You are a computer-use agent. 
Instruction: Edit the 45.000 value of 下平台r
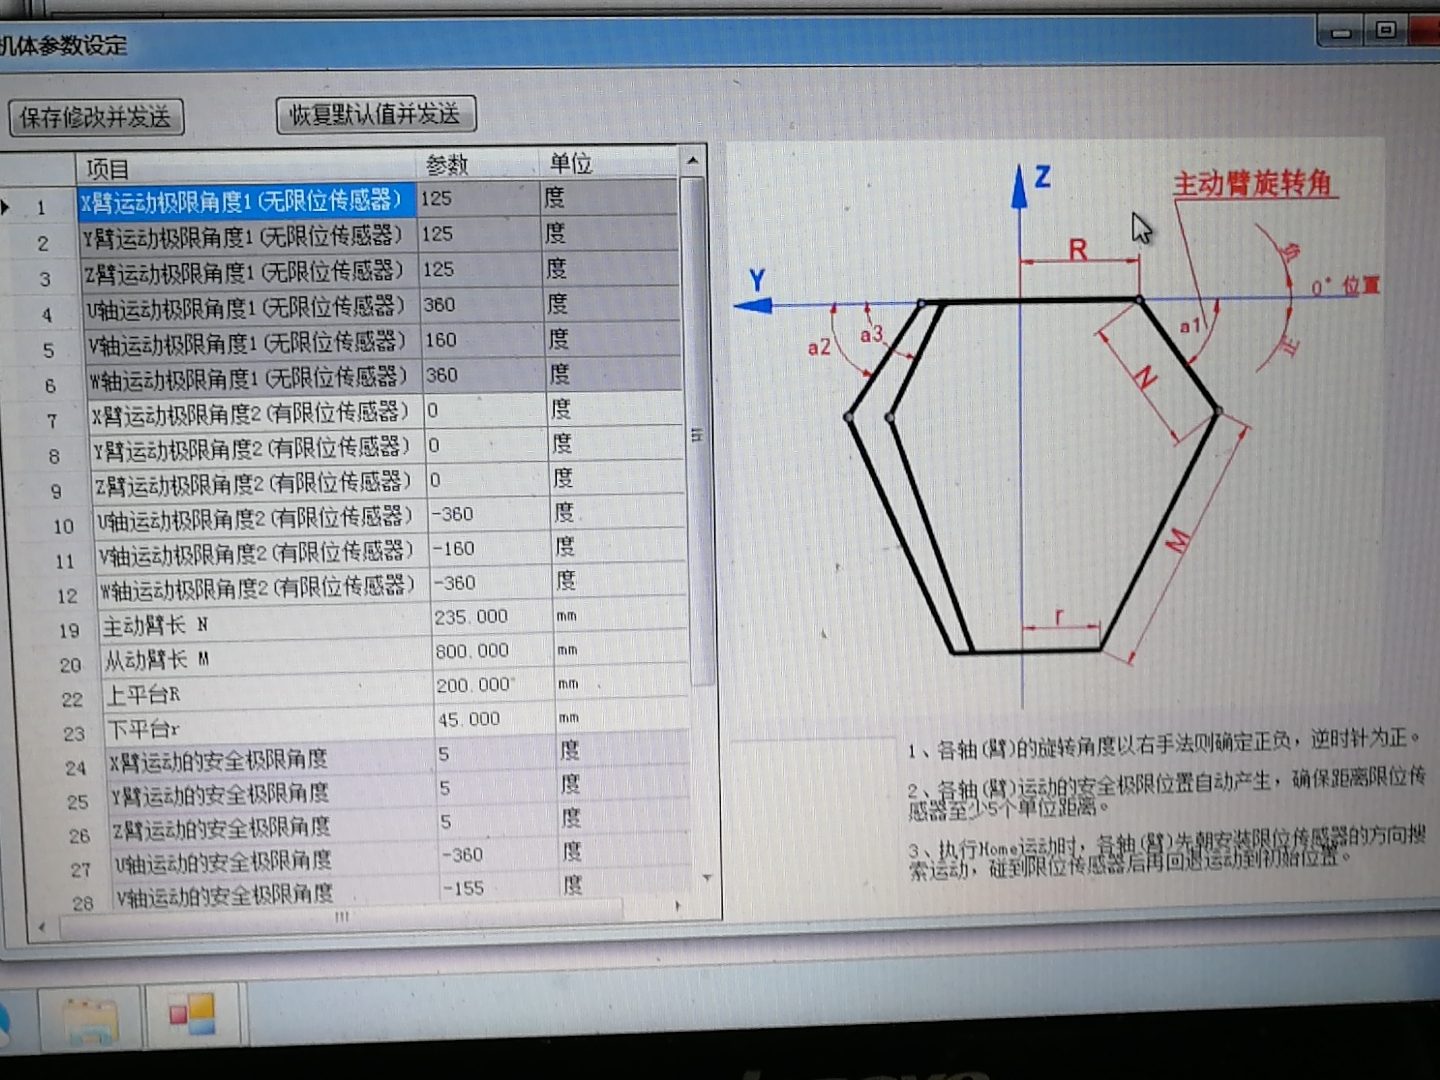(x=492, y=719)
